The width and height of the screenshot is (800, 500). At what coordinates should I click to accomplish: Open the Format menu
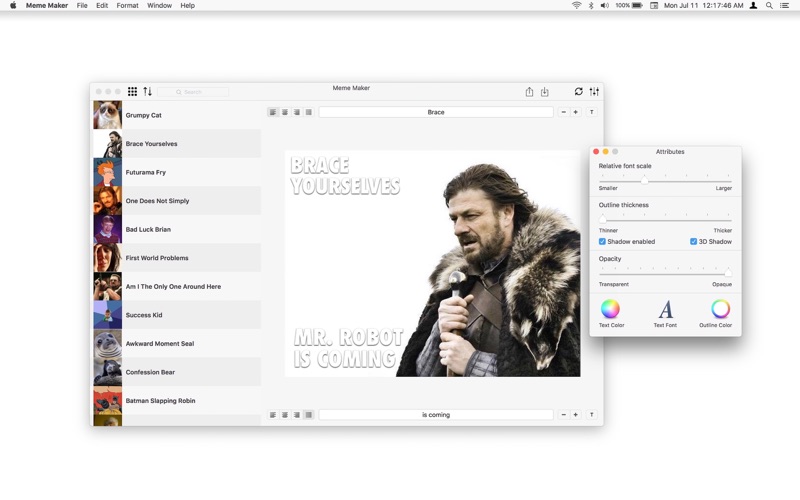pos(128,6)
